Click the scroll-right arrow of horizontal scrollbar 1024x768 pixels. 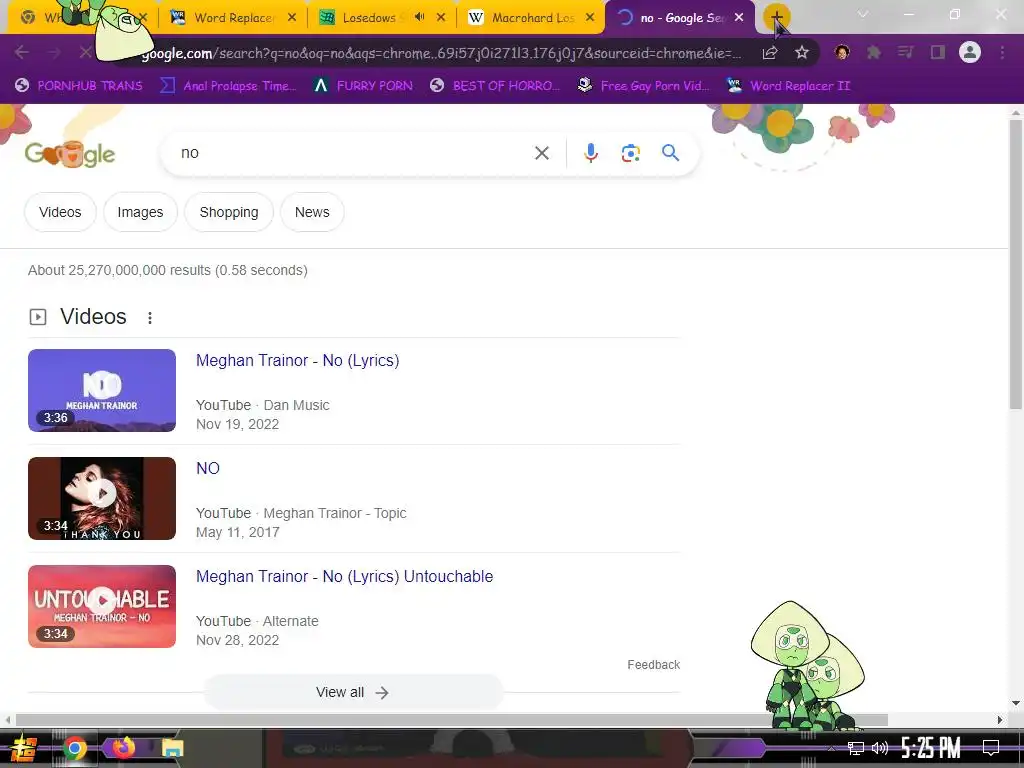1000,720
